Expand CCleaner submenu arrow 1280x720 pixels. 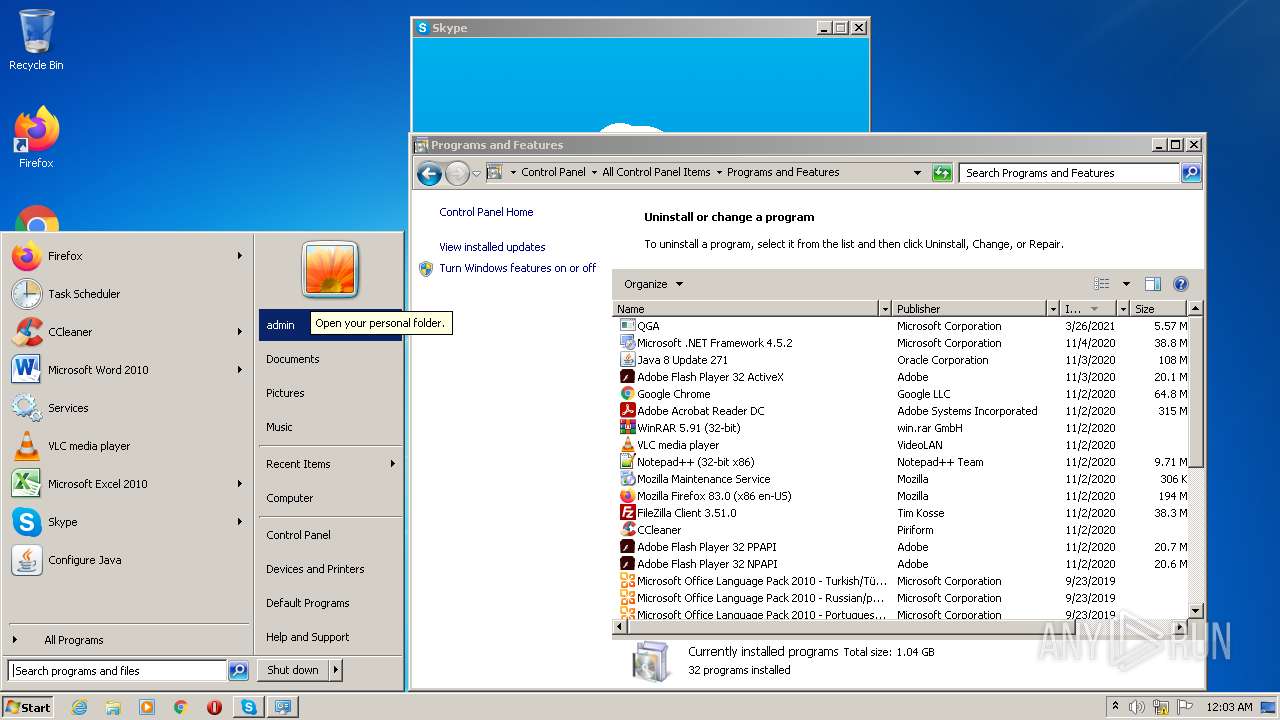tap(239, 332)
